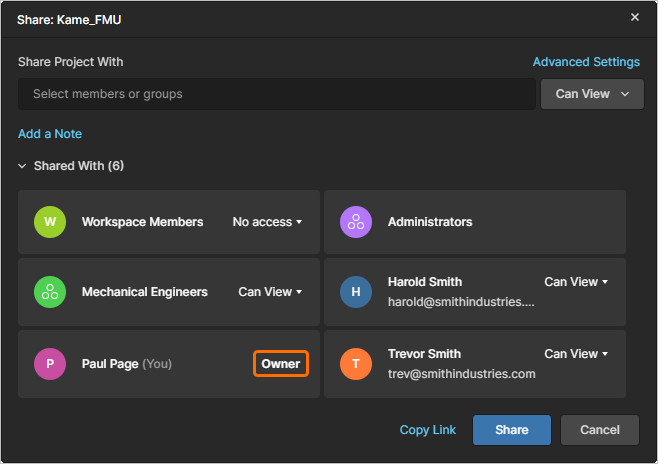This screenshot has width=658, height=464.
Task: Click the Mechanical Engineers group icon
Action: 50,292
